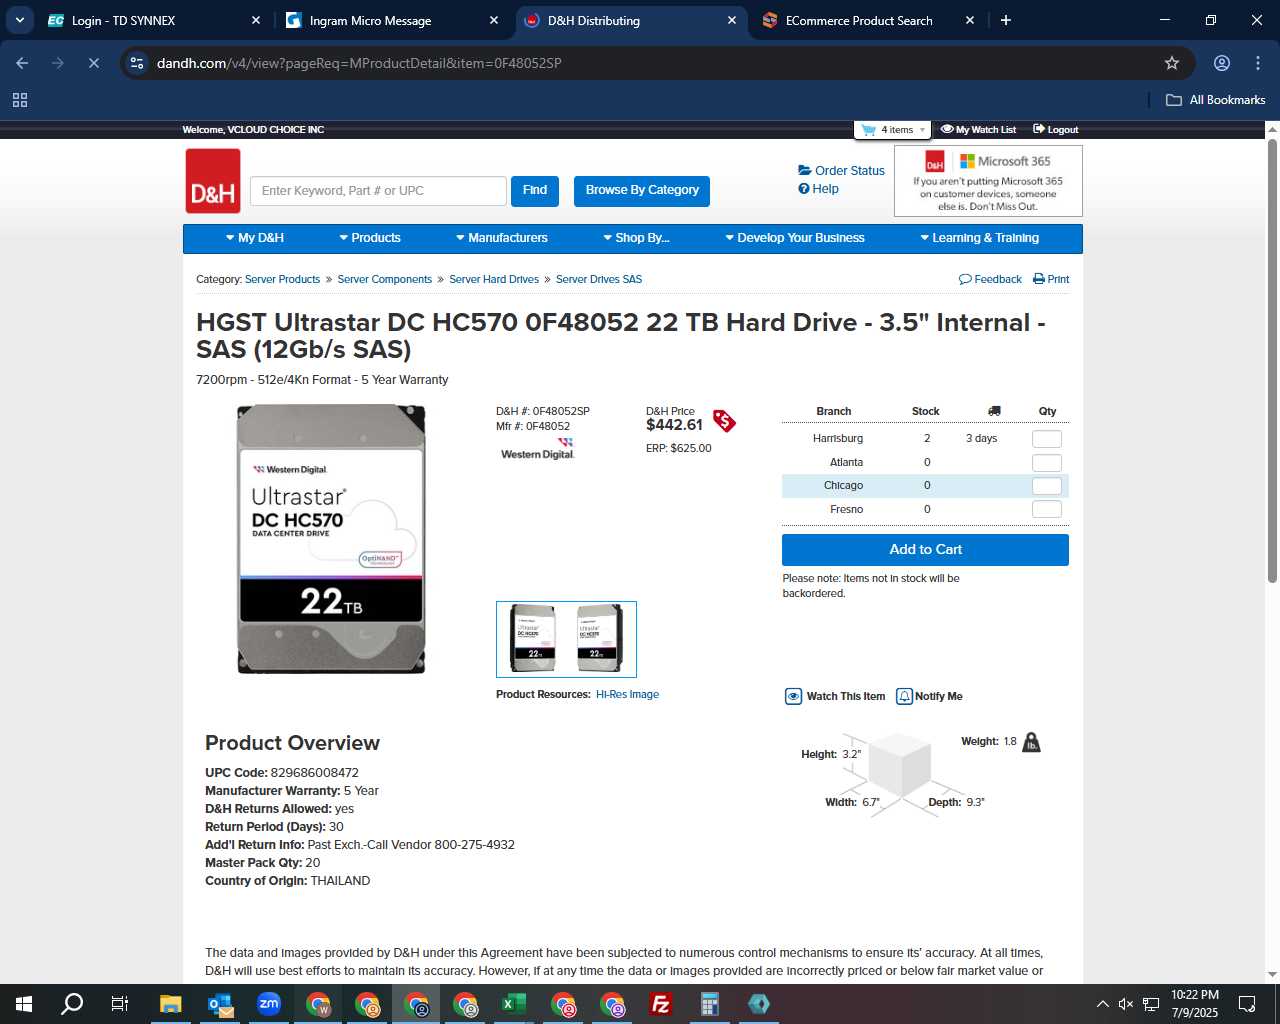
Task: Open the Help link
Action: click(x=818, y=189)
